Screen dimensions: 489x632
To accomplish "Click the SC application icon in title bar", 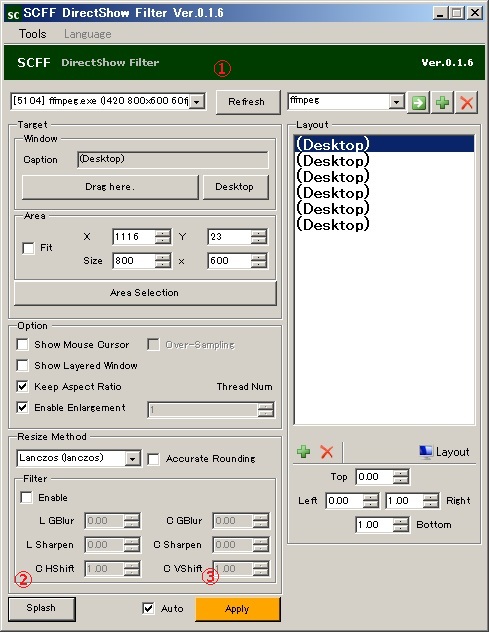I will (13, 14).
